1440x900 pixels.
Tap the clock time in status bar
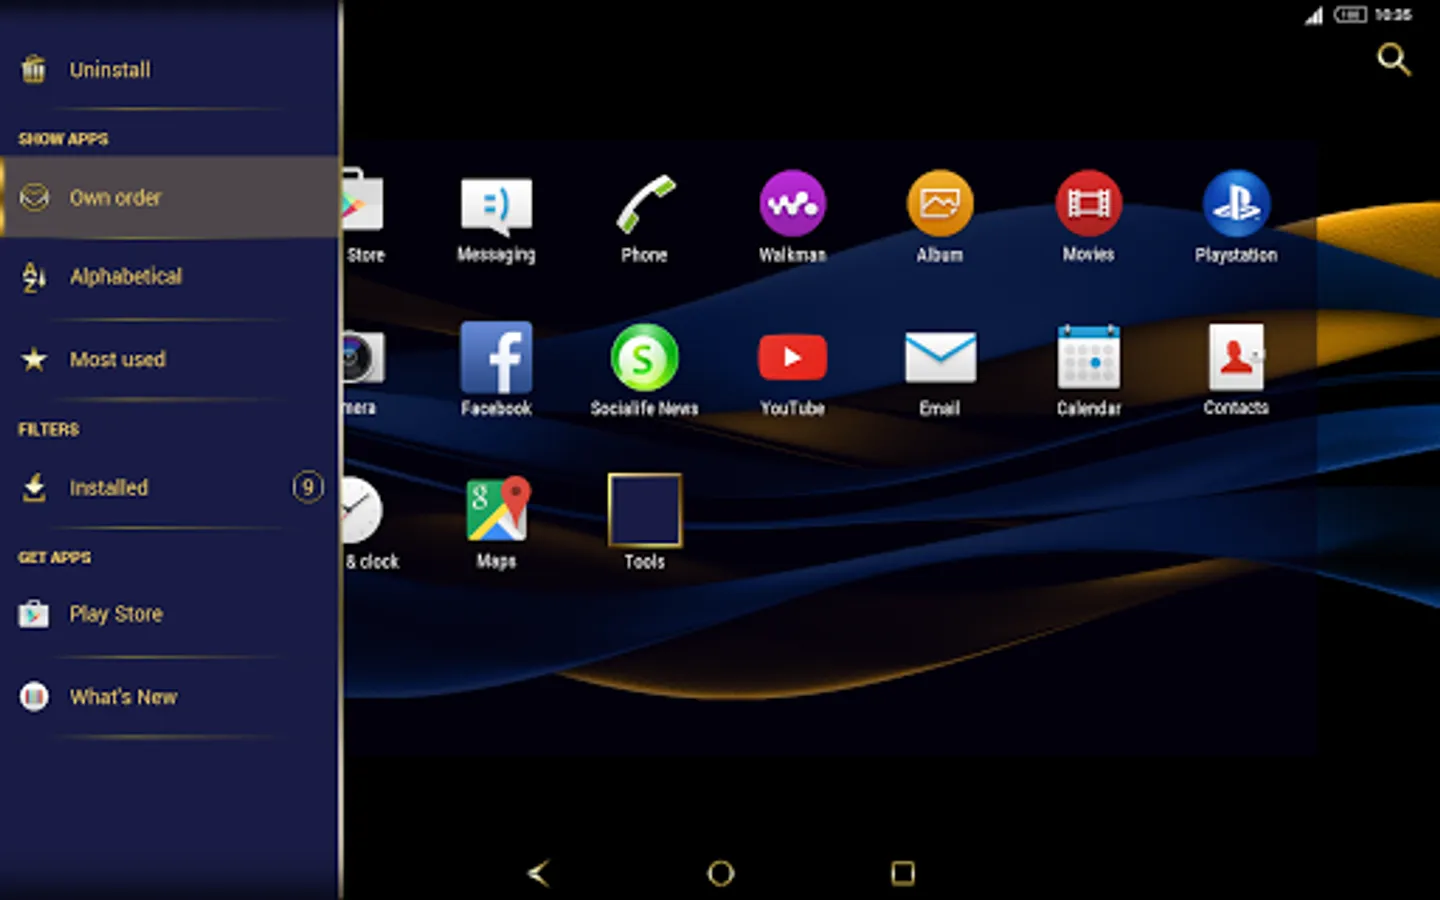click(x=1393, y=15)
